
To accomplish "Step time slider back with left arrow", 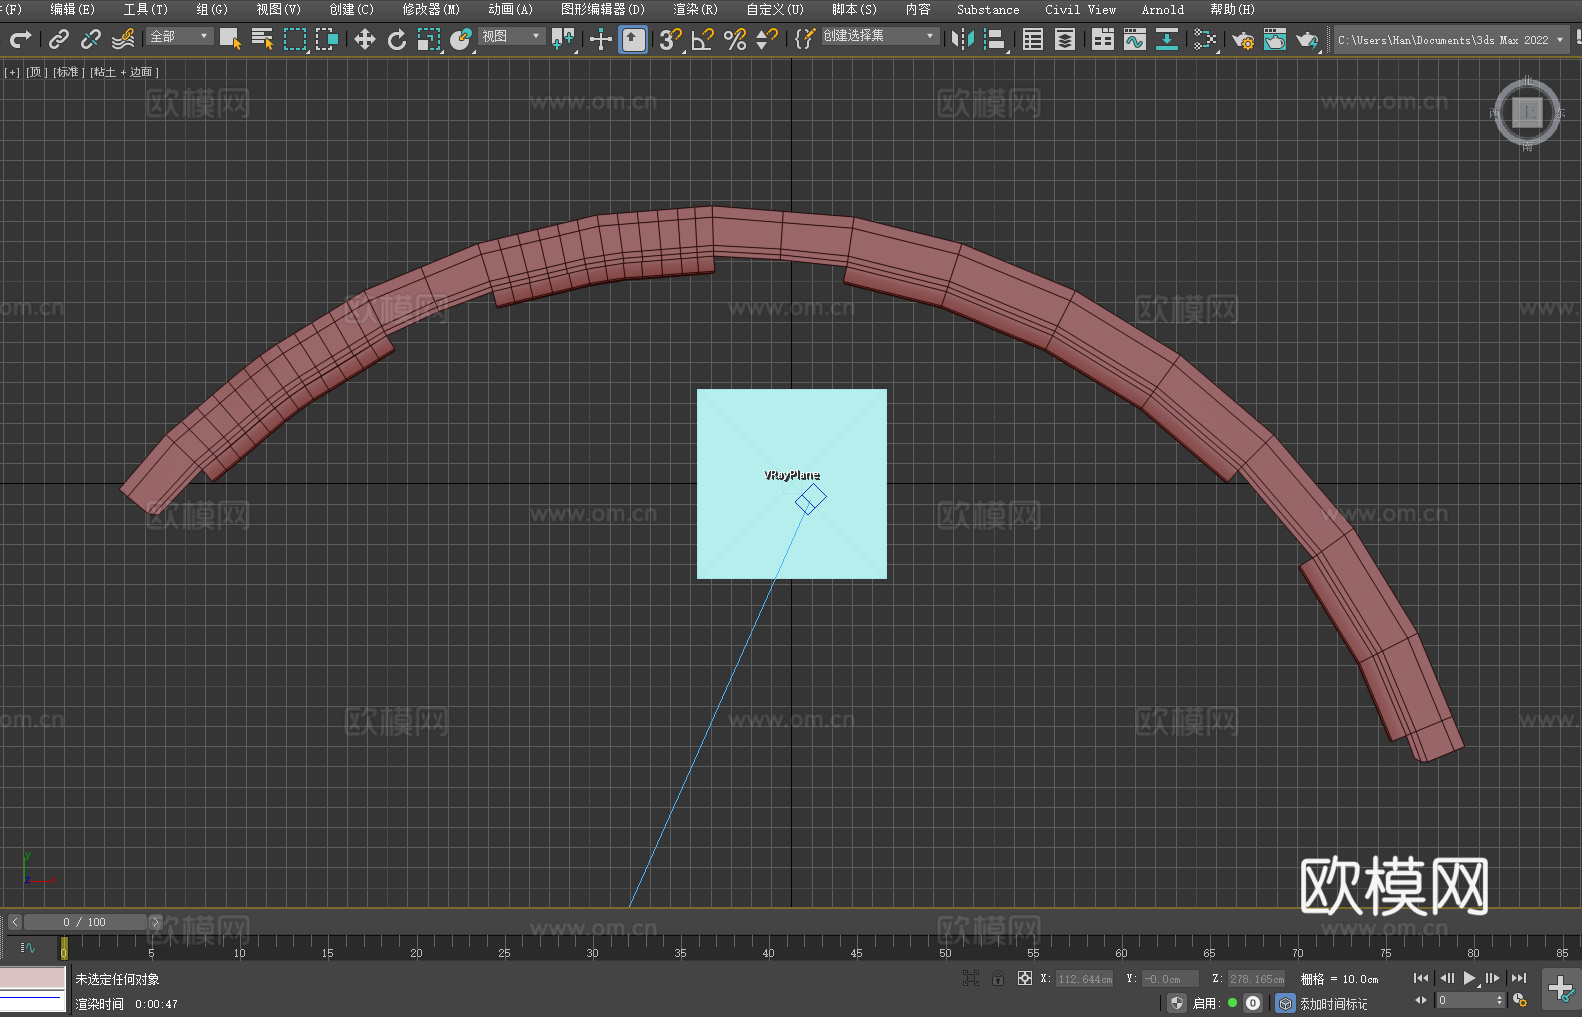I will click(x=14, y=922).
